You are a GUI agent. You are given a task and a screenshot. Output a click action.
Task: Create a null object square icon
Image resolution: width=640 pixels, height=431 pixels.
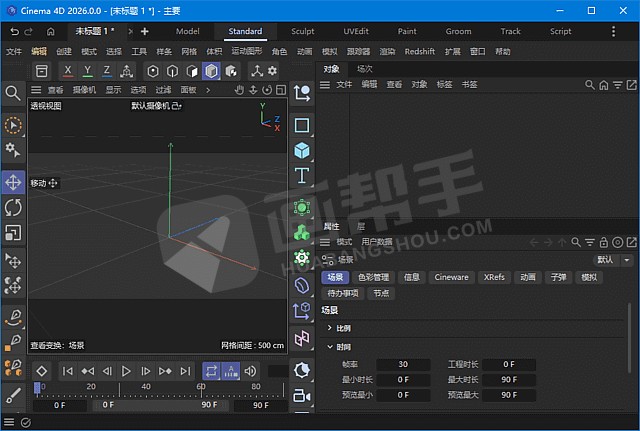point(302,125)
